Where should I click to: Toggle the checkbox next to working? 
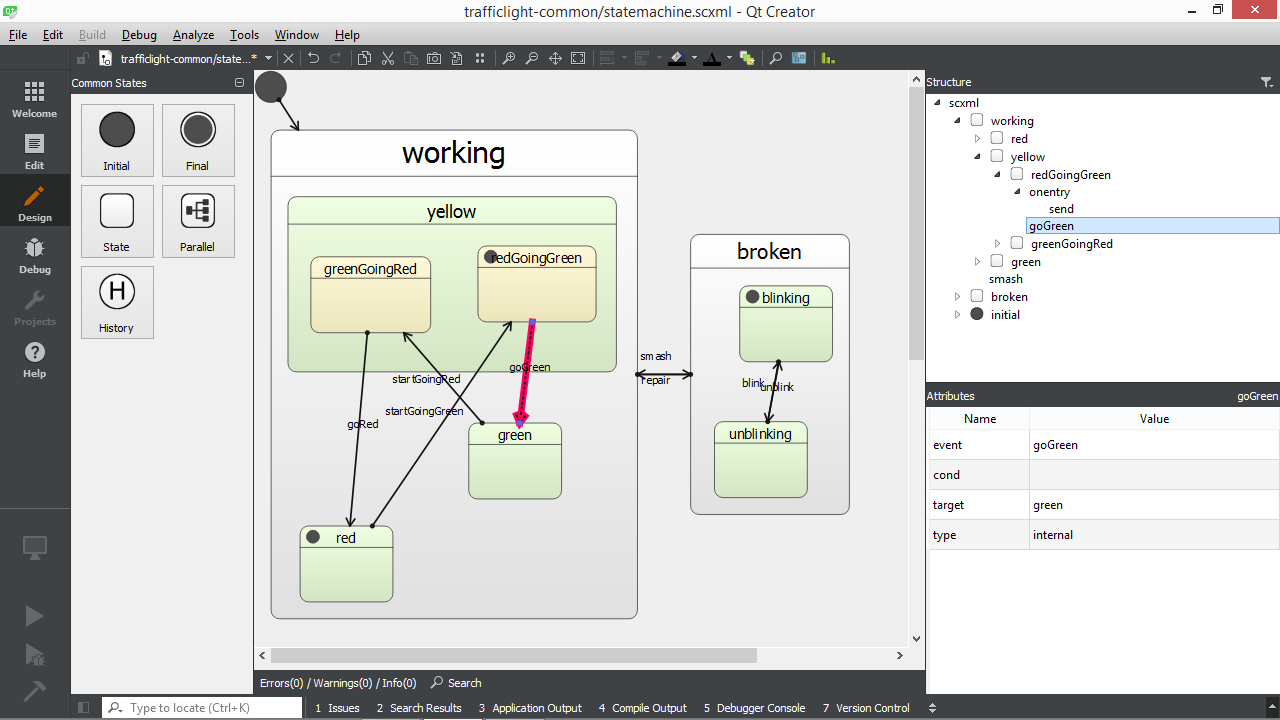click(x=977, y=121)
